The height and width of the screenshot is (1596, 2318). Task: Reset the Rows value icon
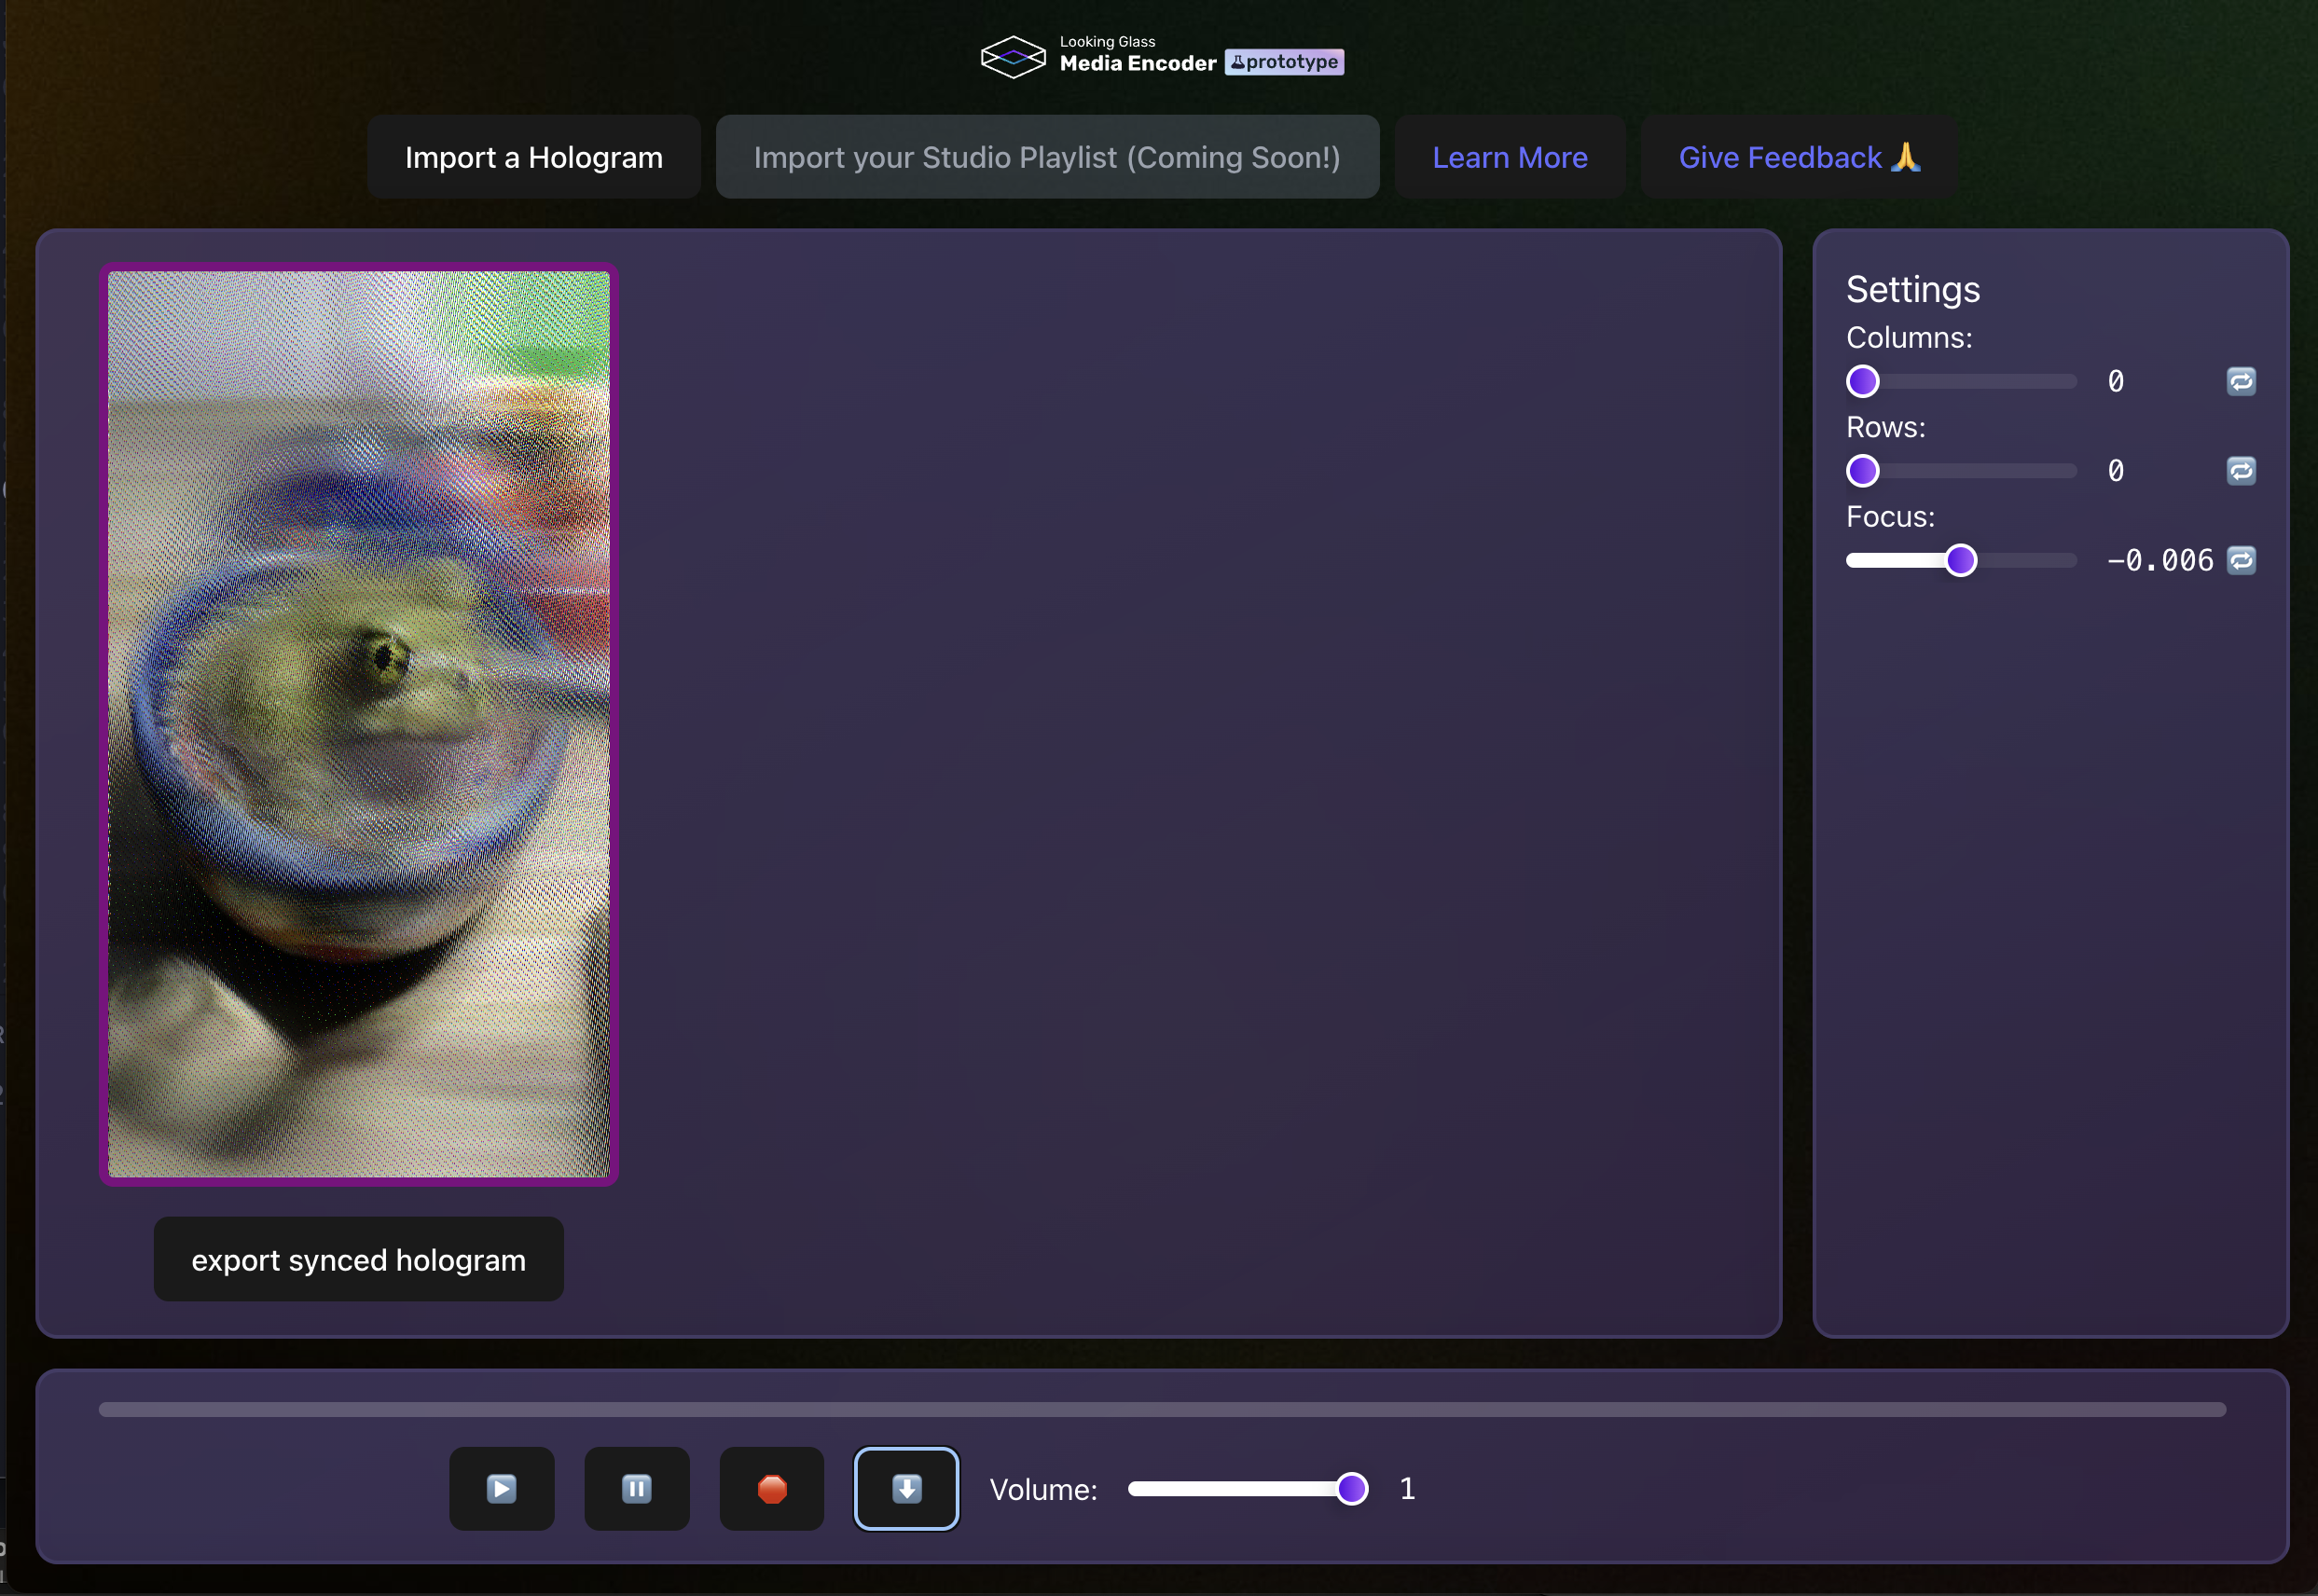[2240, 470]
